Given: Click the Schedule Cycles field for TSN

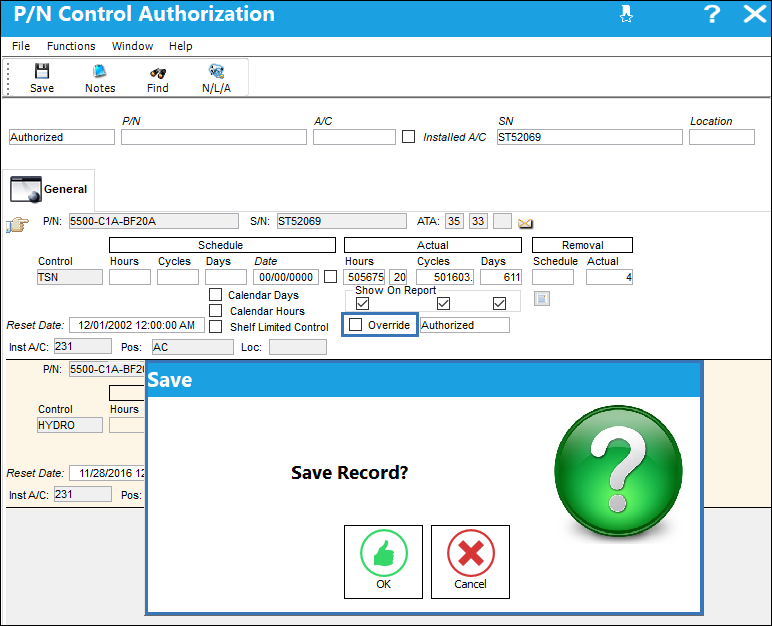Looking at the screenshot, I should pos(178,277).
